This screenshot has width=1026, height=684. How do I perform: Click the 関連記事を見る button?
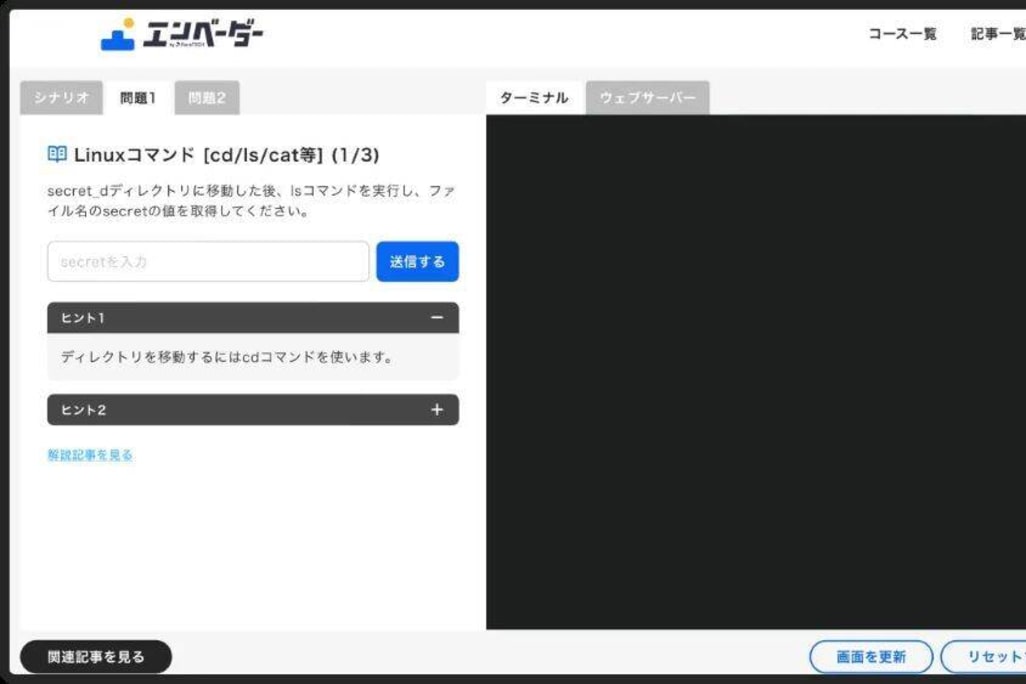96,657
